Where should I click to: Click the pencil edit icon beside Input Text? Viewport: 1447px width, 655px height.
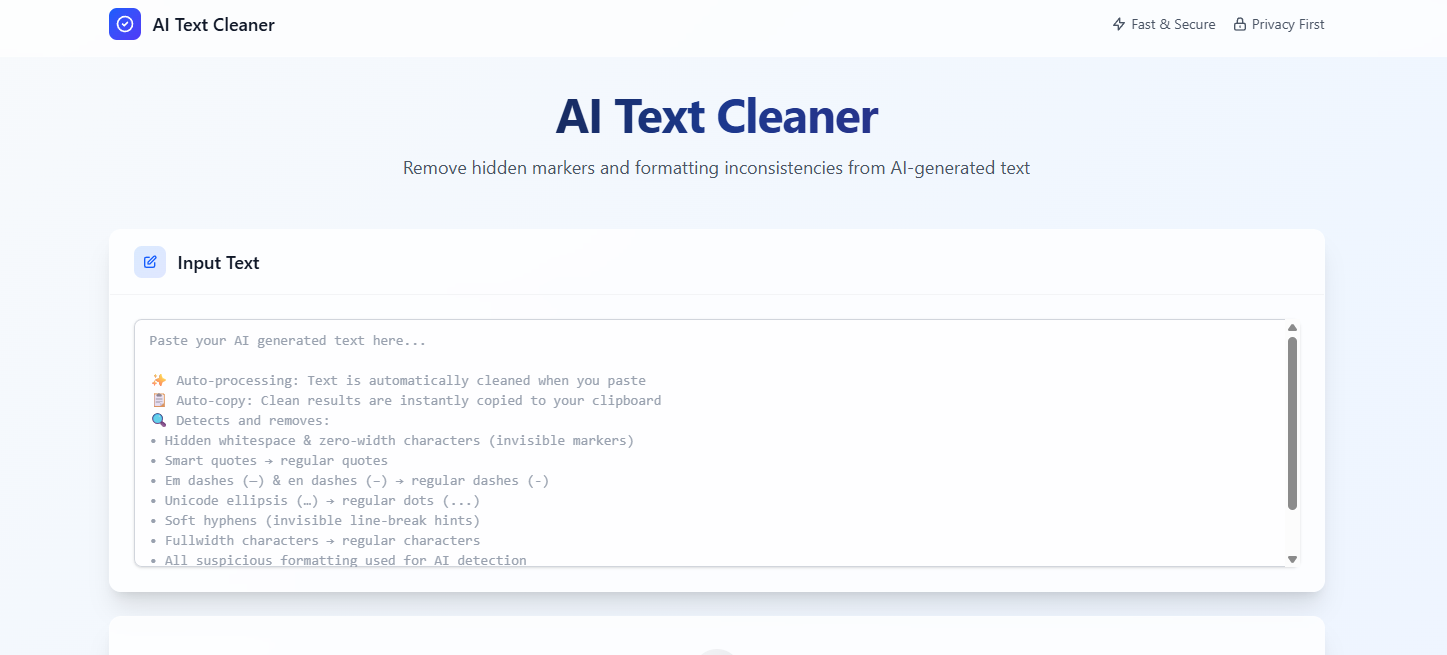point(150,262)
